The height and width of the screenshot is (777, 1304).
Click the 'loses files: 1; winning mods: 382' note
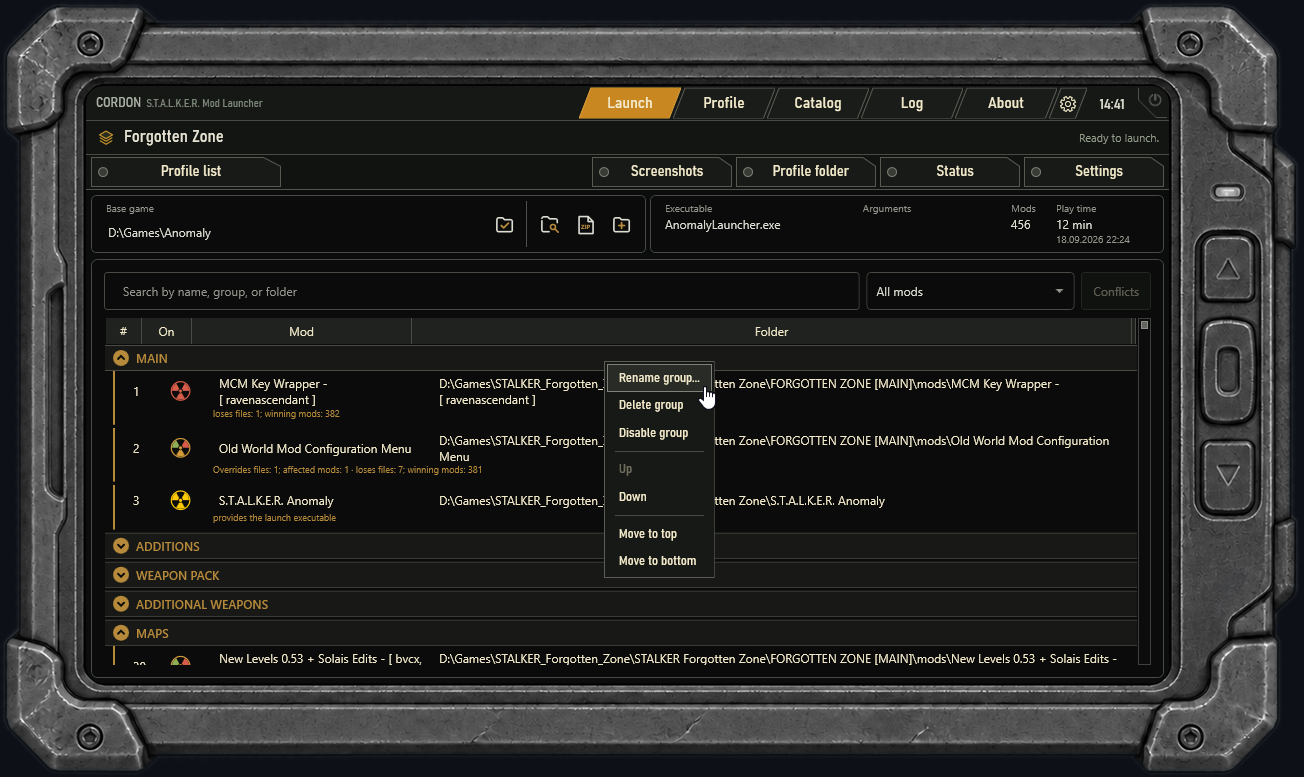276,414
